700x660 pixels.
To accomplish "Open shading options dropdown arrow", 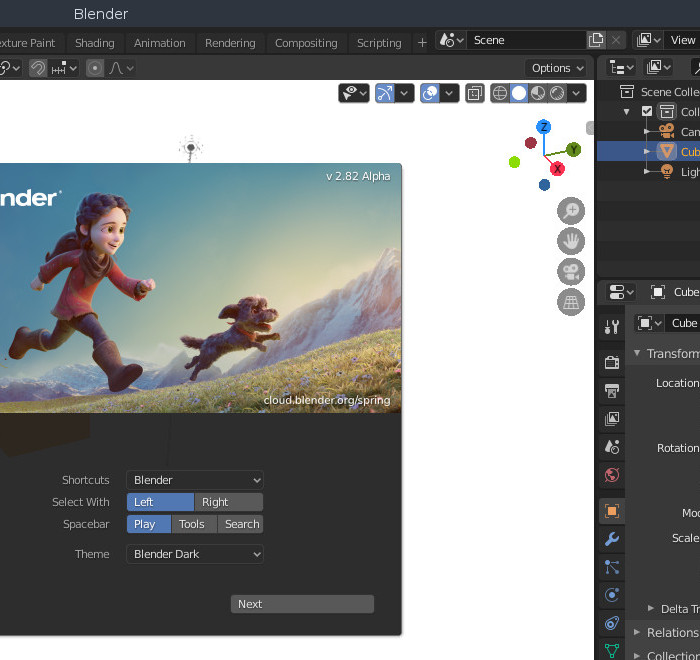I will [x=576, y=93].
